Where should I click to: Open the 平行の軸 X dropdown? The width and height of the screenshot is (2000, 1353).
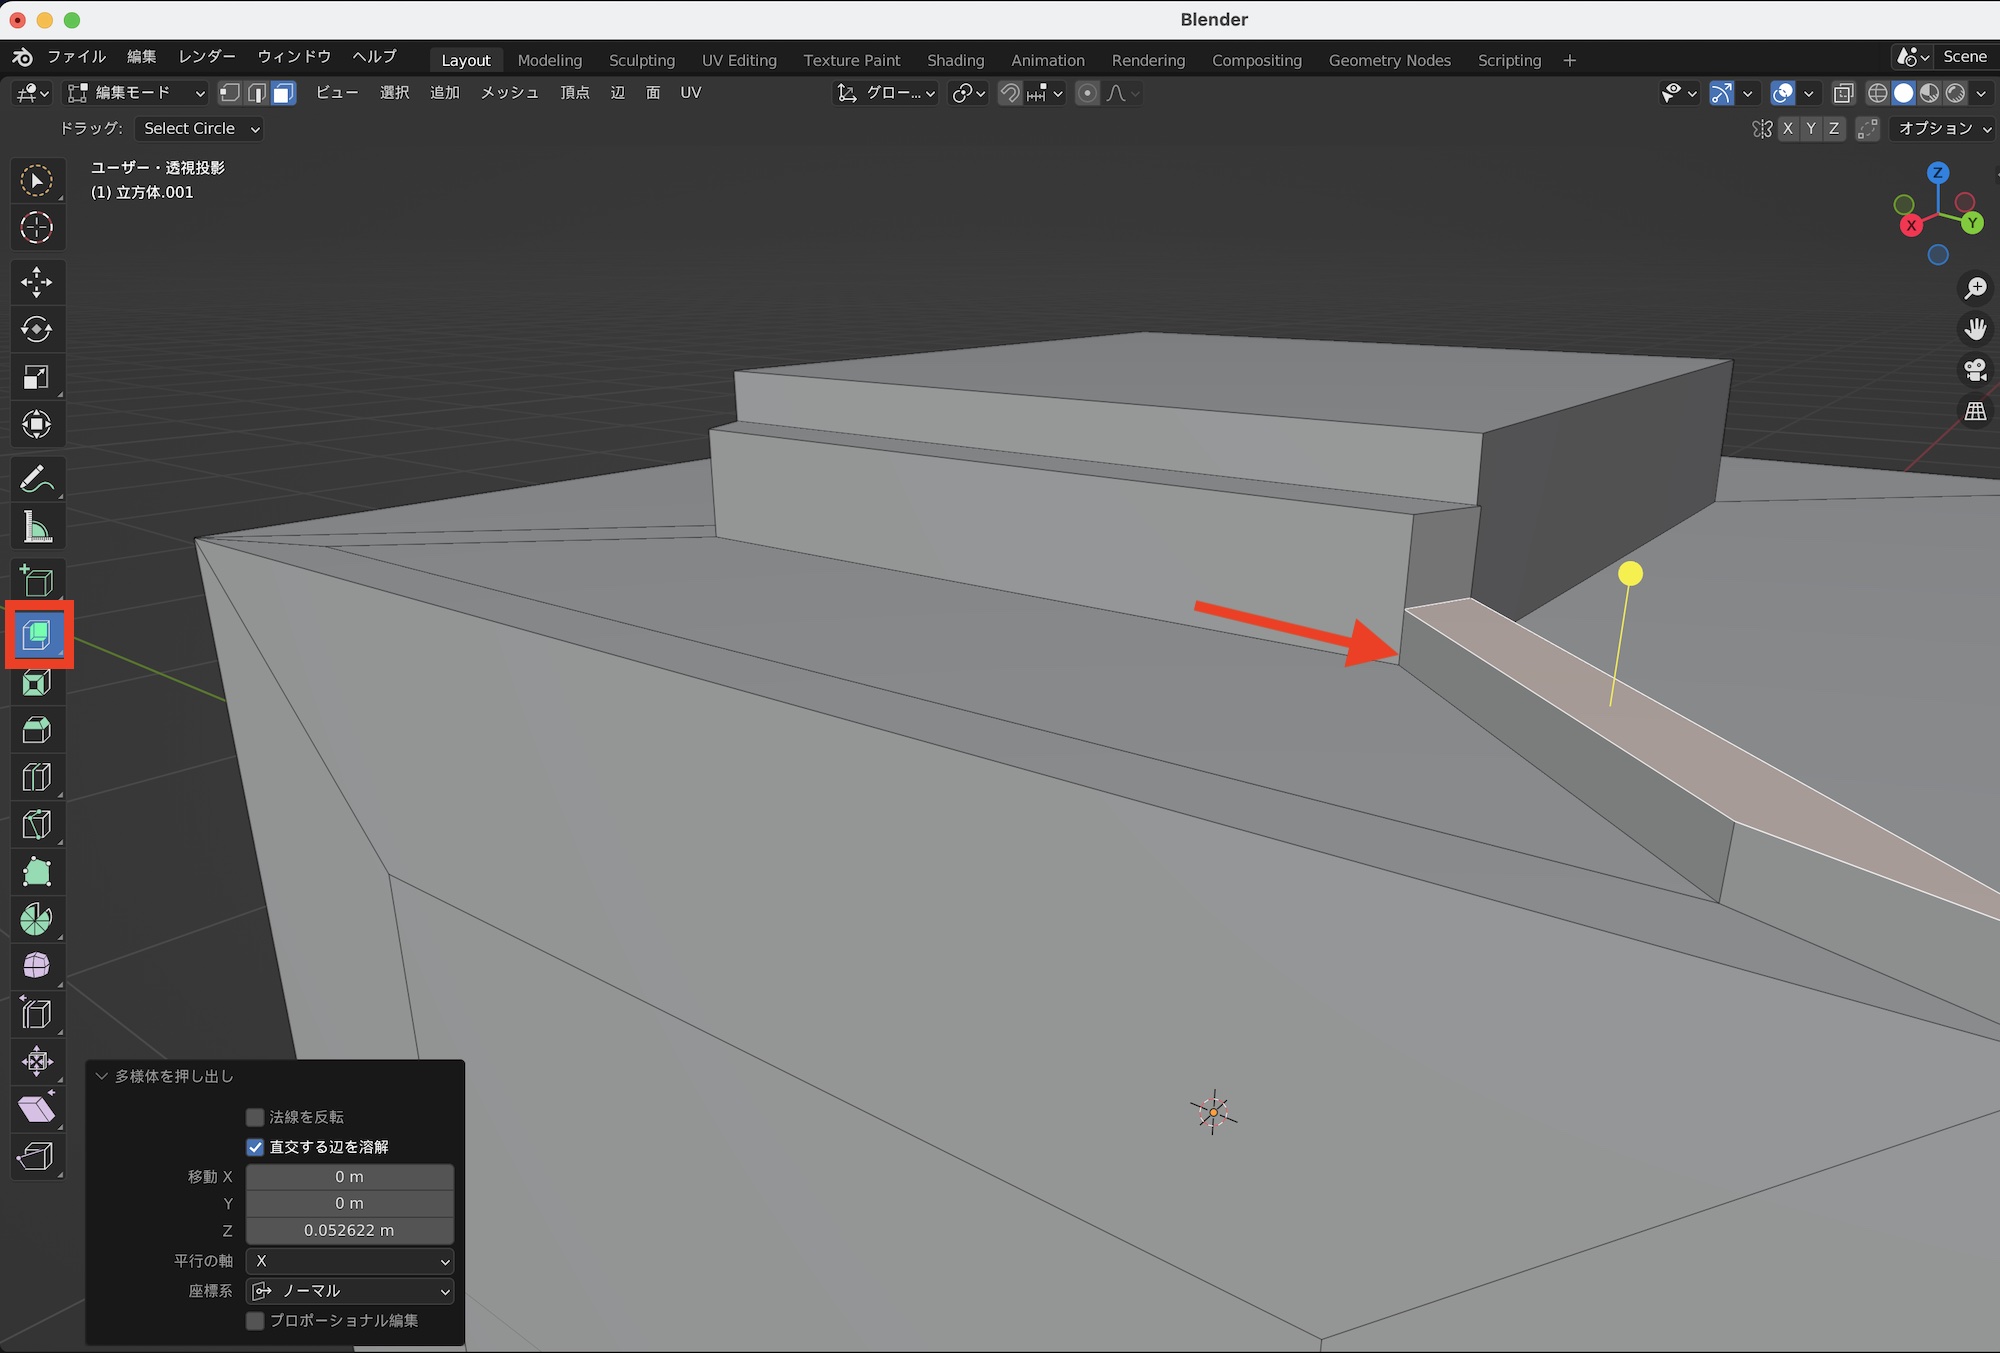[x=350, y=1261]
